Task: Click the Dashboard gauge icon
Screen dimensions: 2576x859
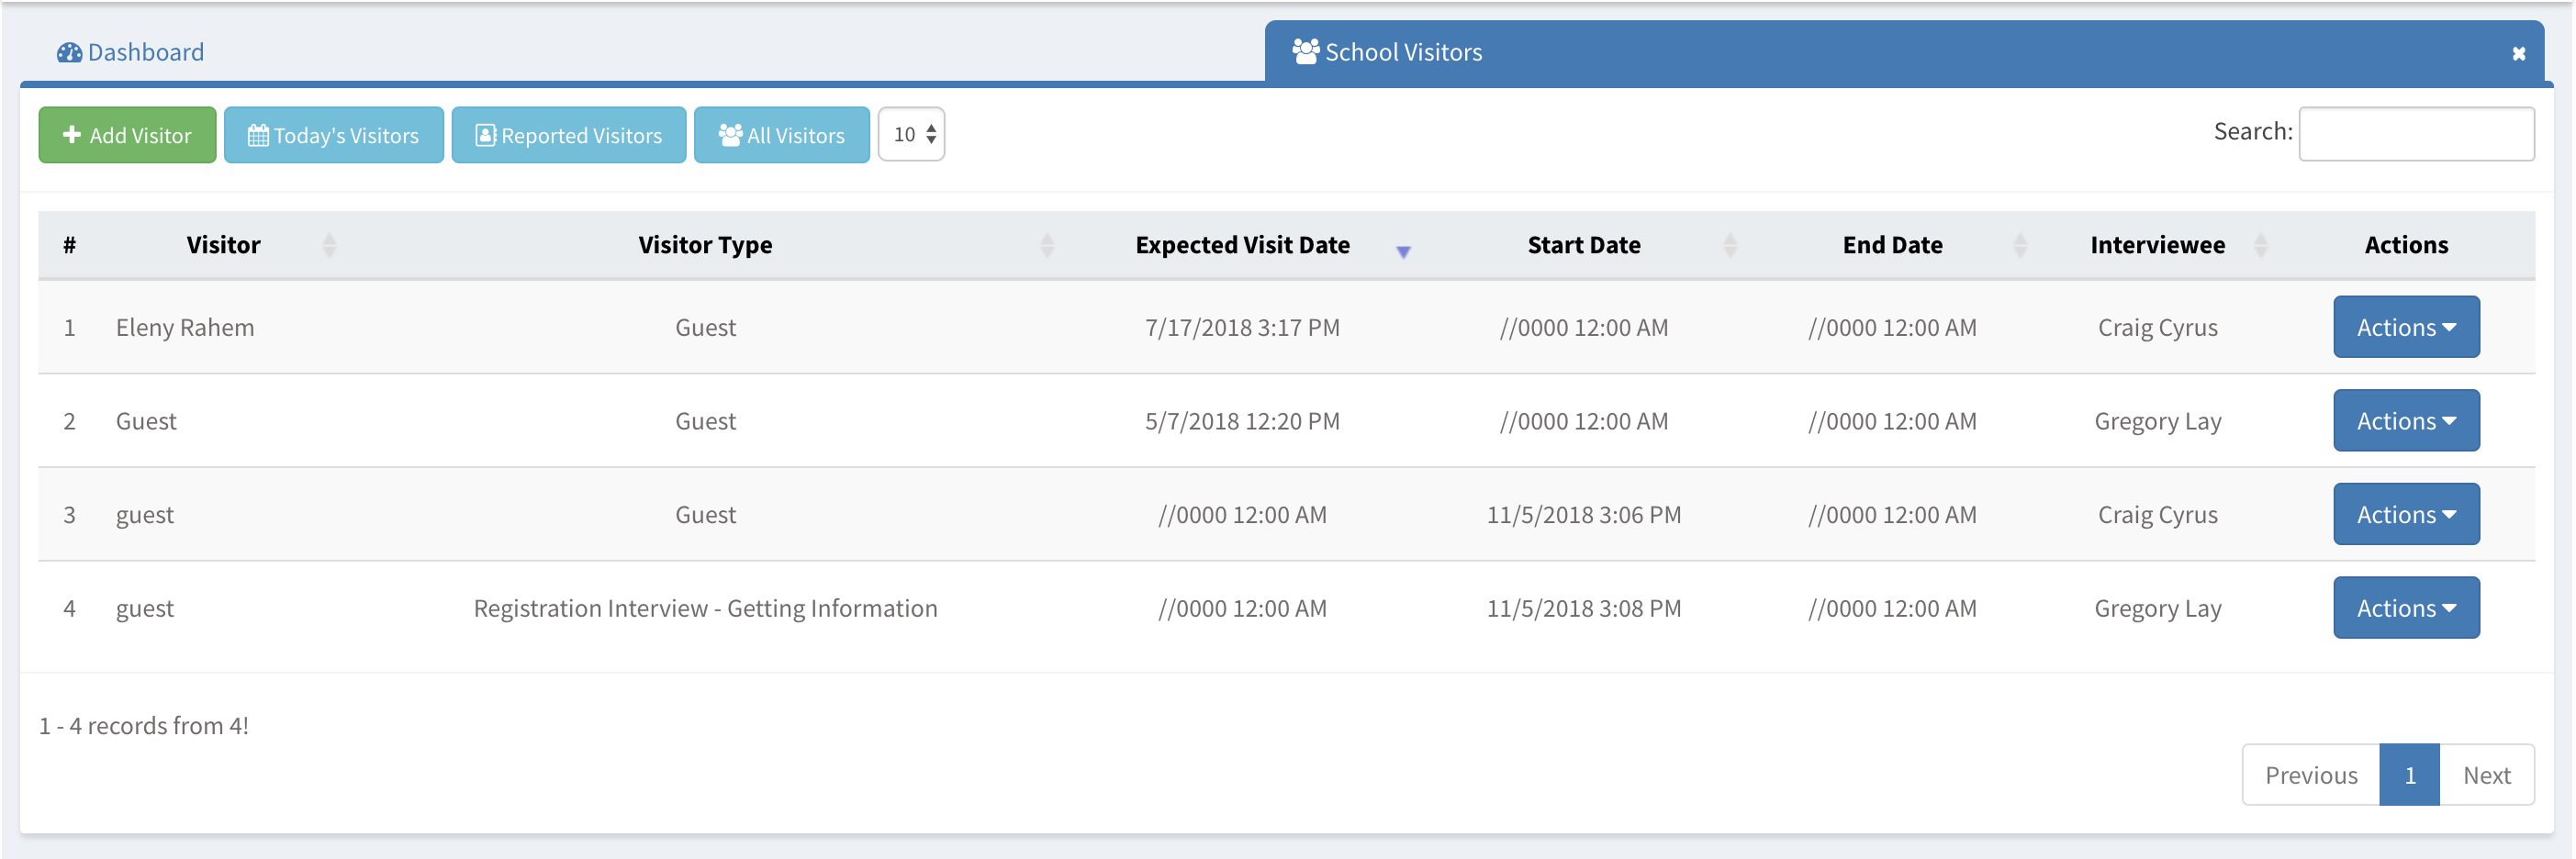Action: tap(69, 52)
